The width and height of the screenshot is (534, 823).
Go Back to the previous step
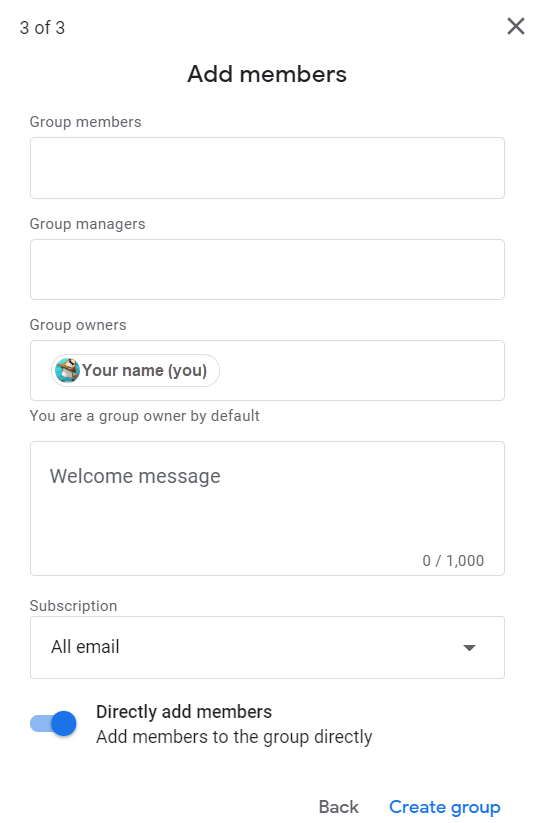(x=339, y=806)
